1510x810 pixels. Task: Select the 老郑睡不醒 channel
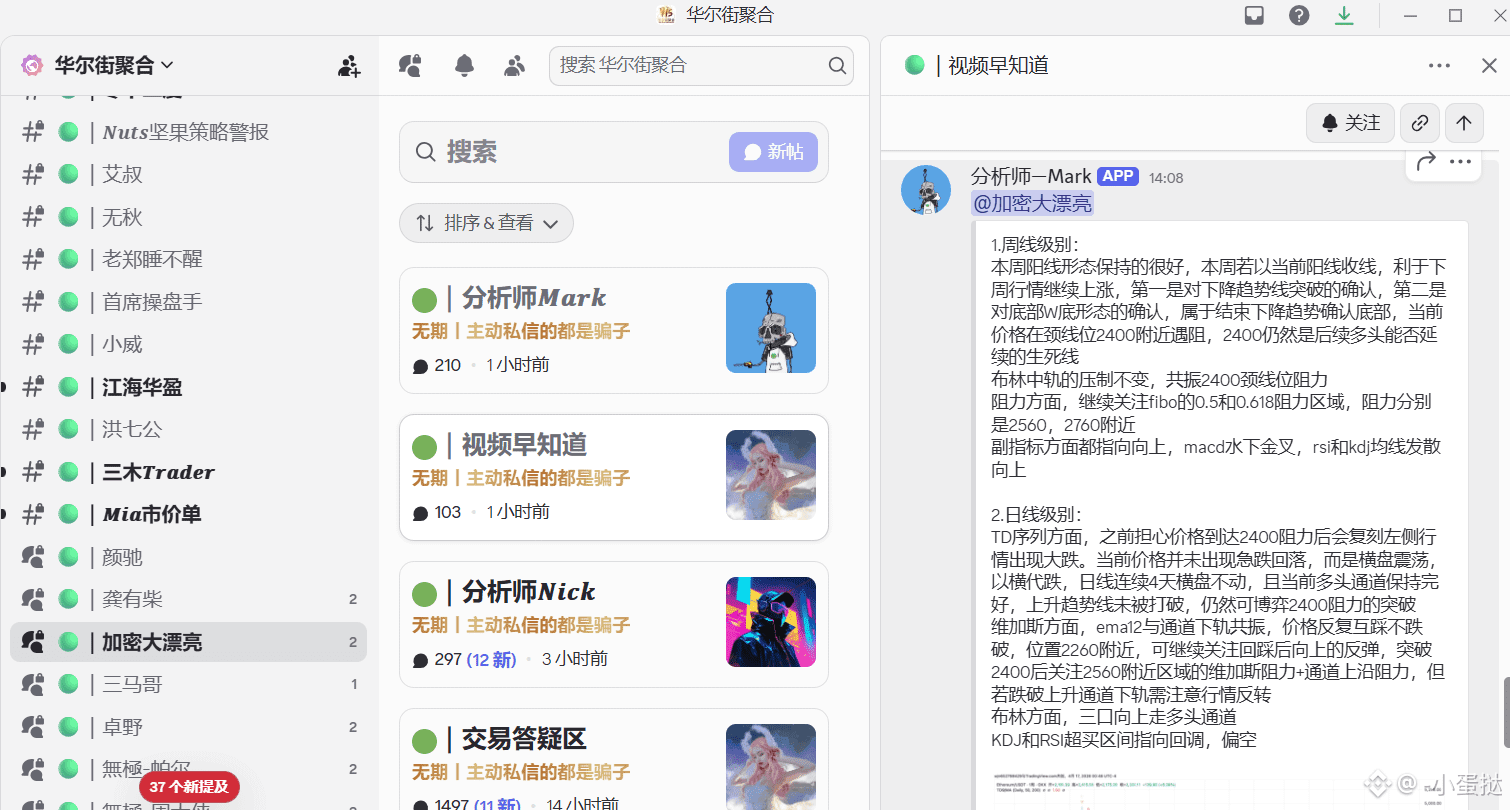188,259
